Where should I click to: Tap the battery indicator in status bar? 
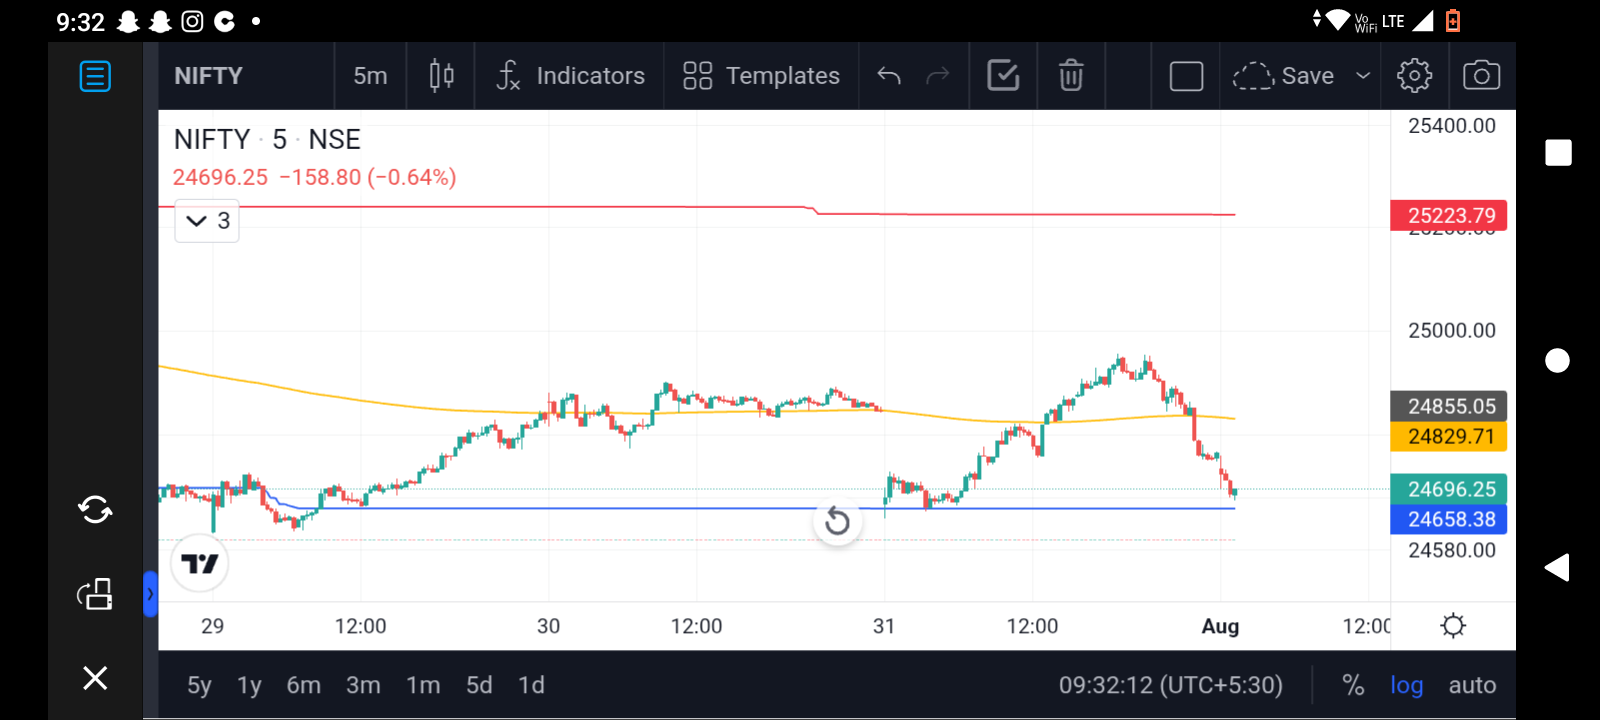click(1453, 20)
